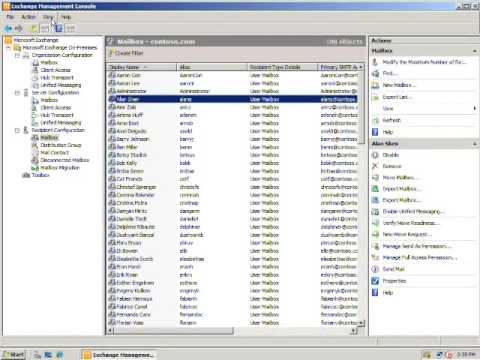480x360 pixels.
Task: Collapse the selected user actions section
Action: 475,144
